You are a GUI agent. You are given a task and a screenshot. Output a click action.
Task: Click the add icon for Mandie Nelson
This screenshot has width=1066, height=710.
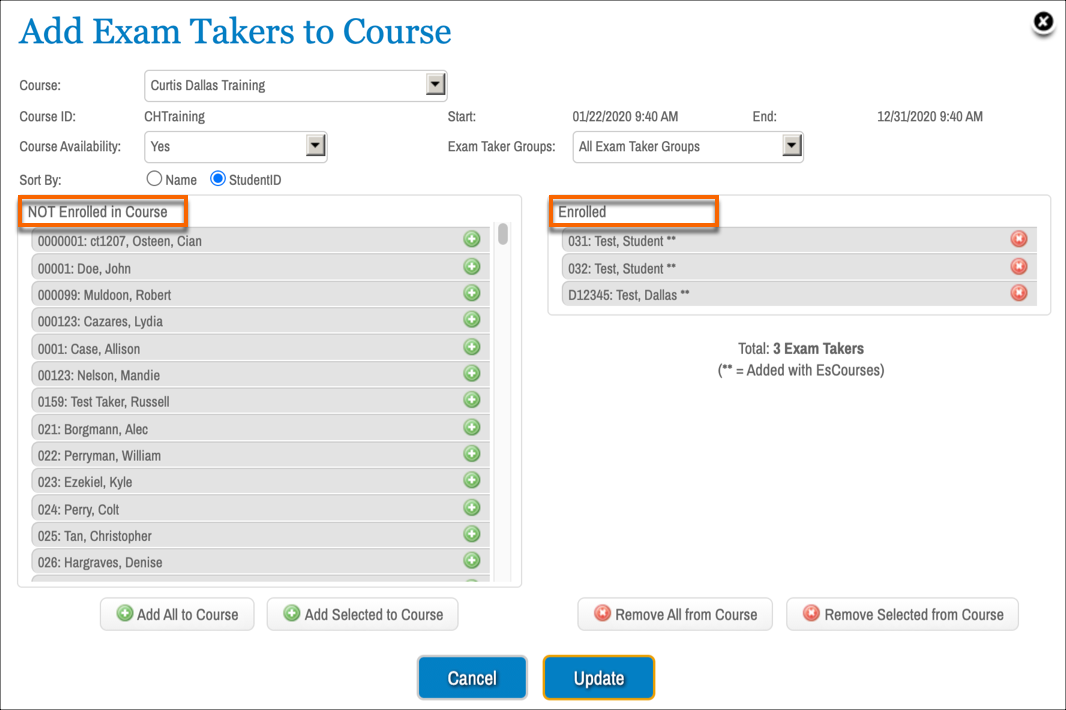(471, 374)
